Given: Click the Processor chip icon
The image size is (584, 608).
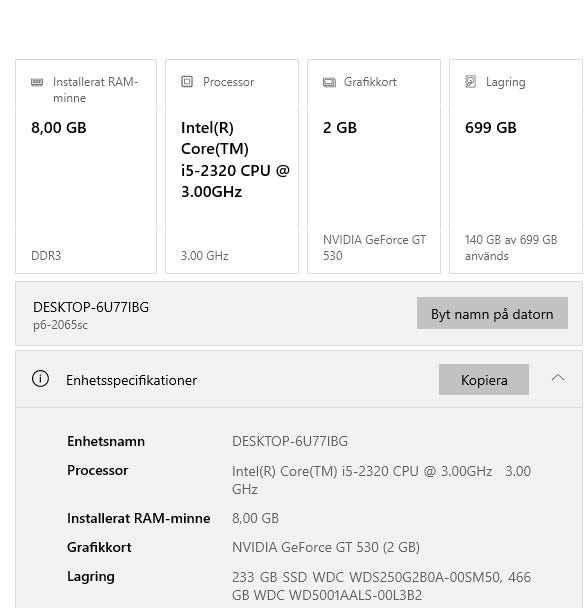Looking at the screenshot, I should [x=187, y=81].
